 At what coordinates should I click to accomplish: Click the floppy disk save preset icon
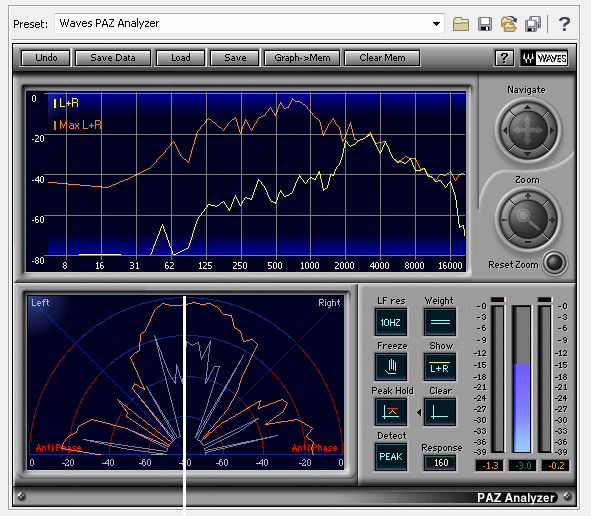485,24
